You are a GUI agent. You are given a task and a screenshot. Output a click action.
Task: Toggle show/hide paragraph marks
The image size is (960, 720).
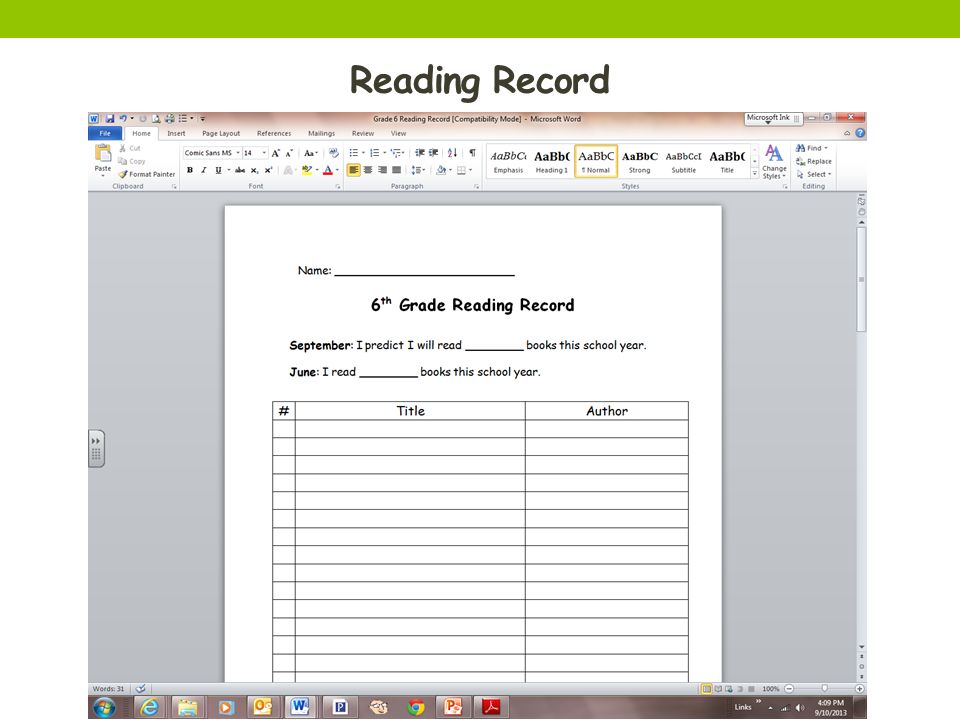coord(472,153)
